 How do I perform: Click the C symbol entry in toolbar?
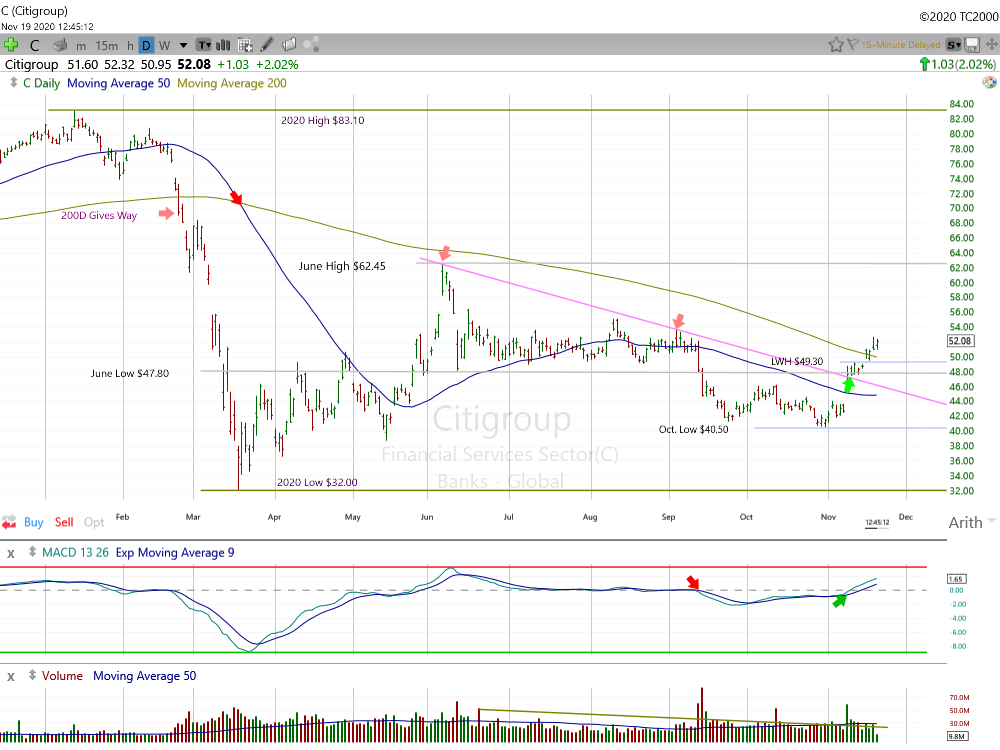[x=34, y=45]
